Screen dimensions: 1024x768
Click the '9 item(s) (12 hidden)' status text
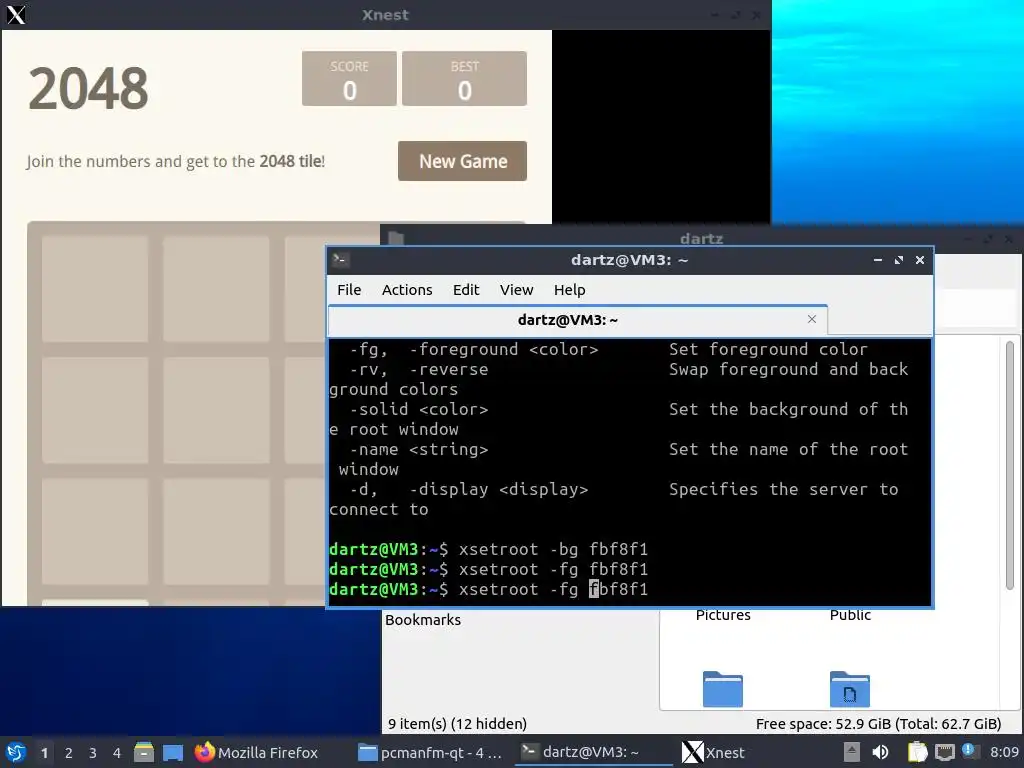[457, 724]
